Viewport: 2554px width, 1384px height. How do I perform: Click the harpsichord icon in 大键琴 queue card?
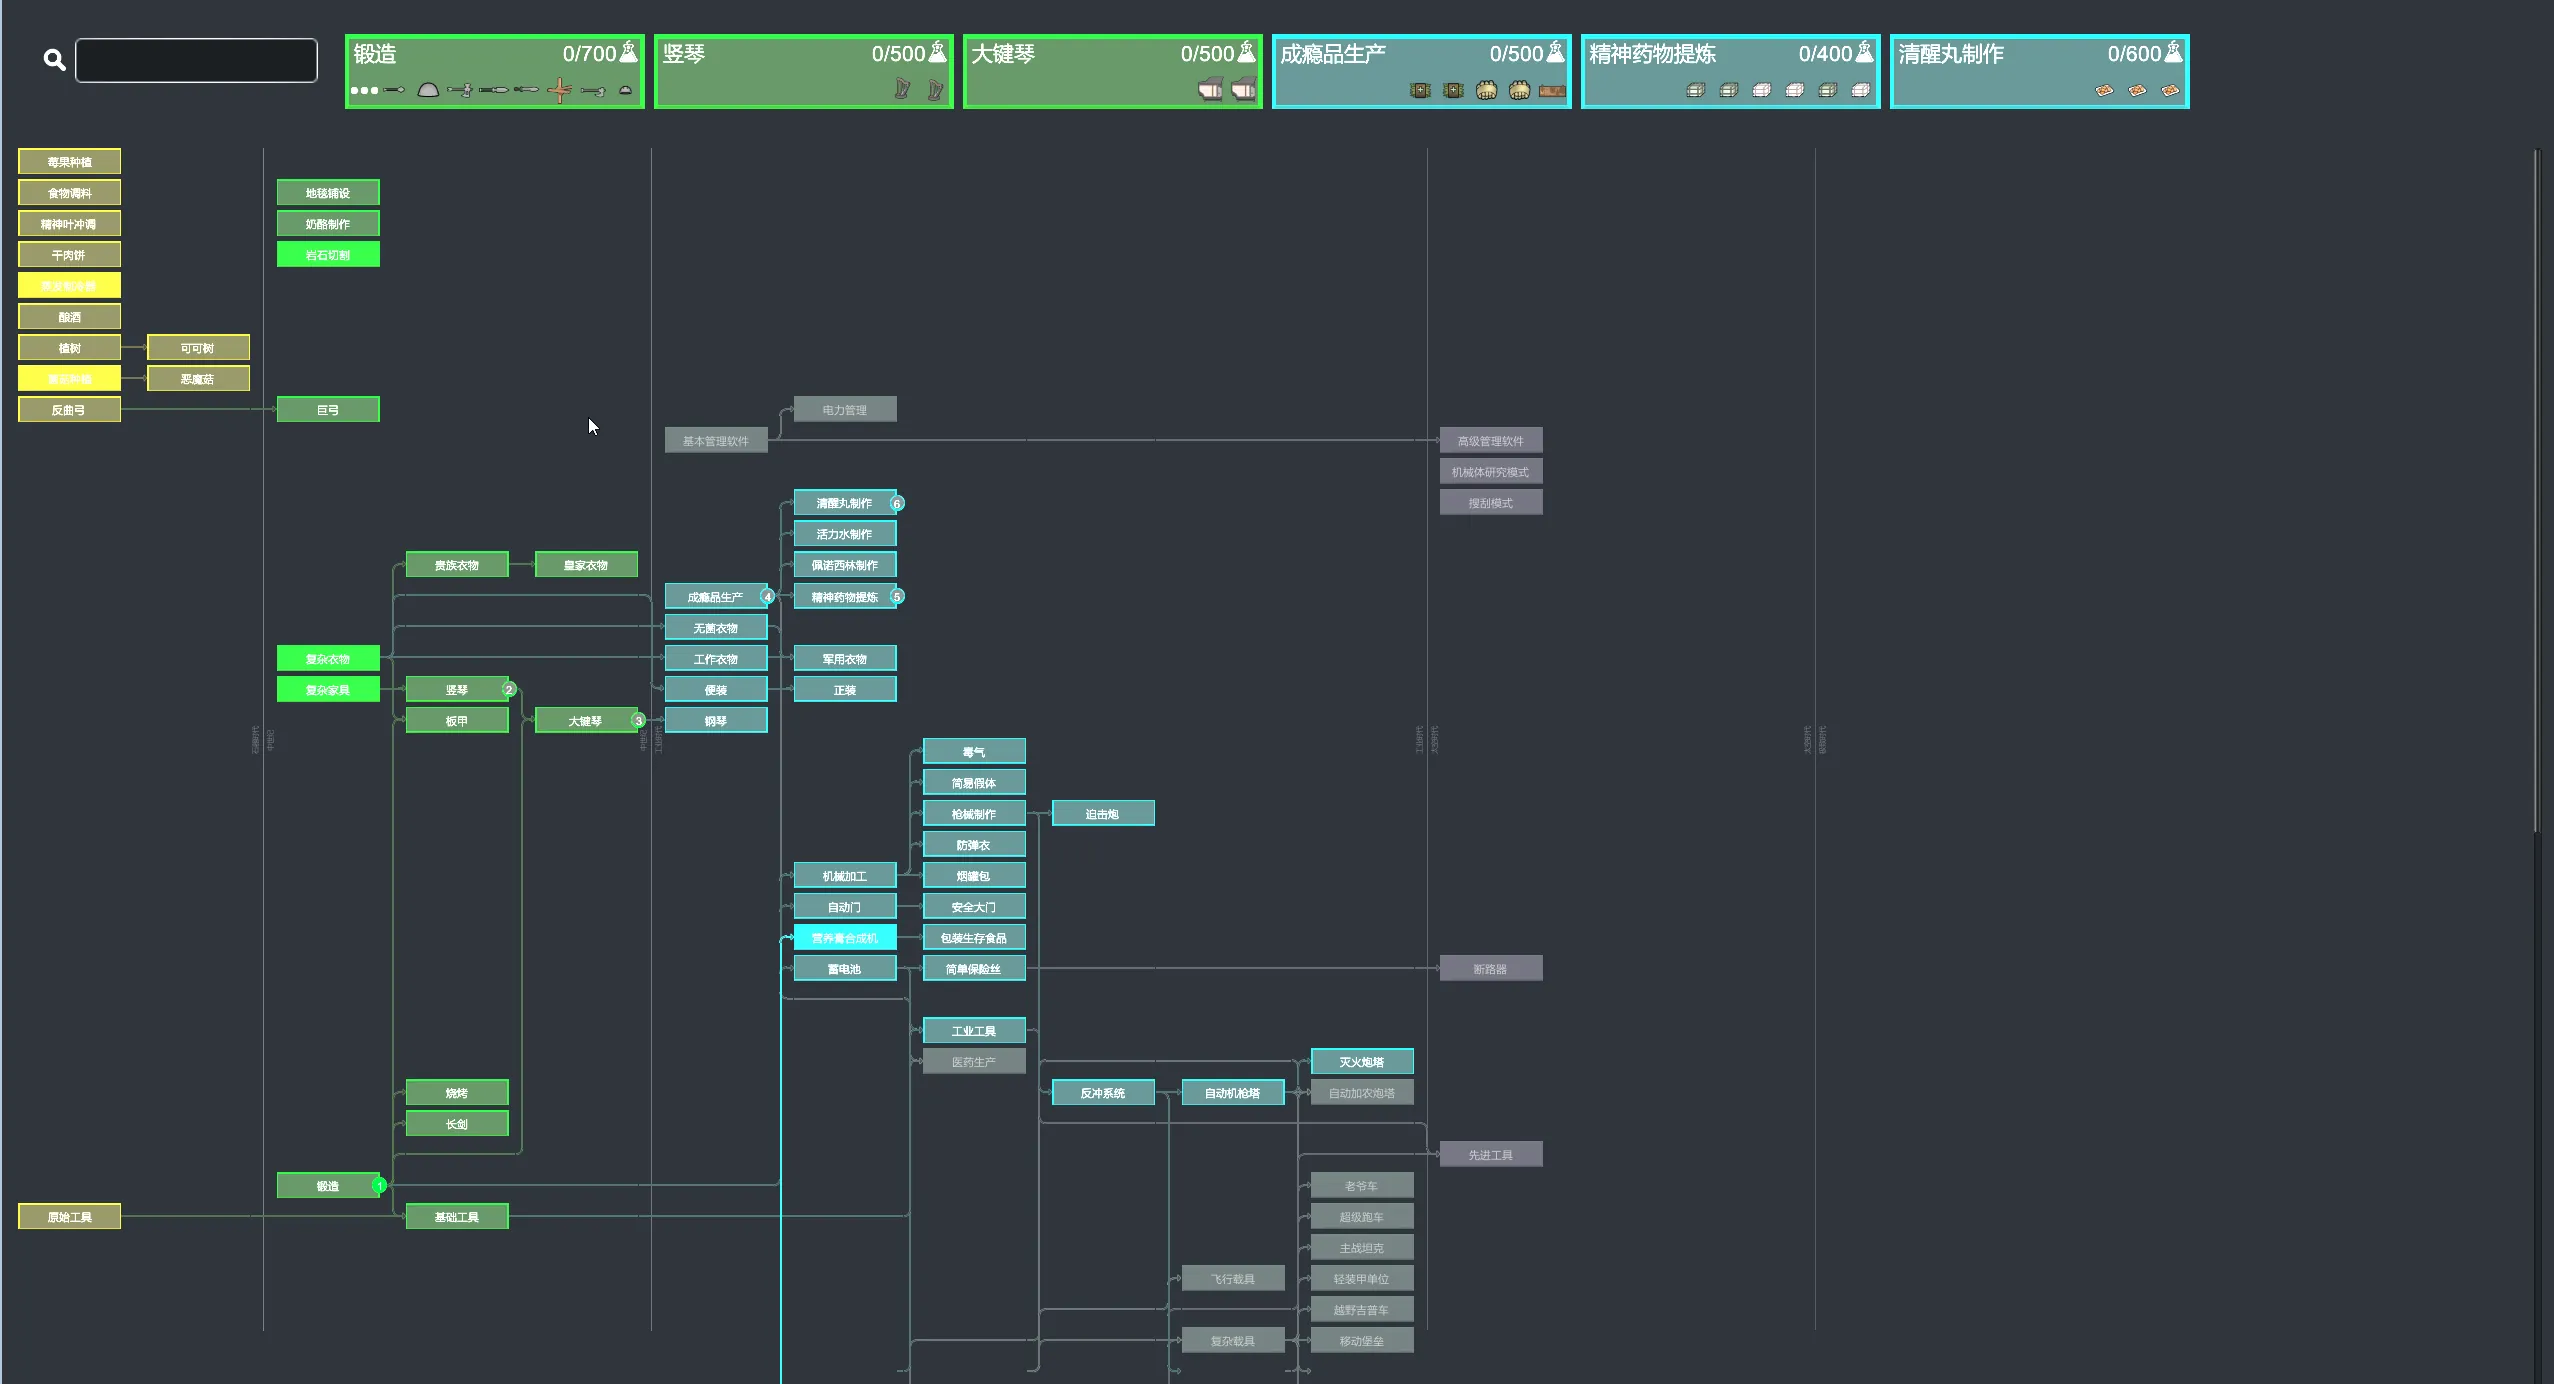(x=1210, y=90)
